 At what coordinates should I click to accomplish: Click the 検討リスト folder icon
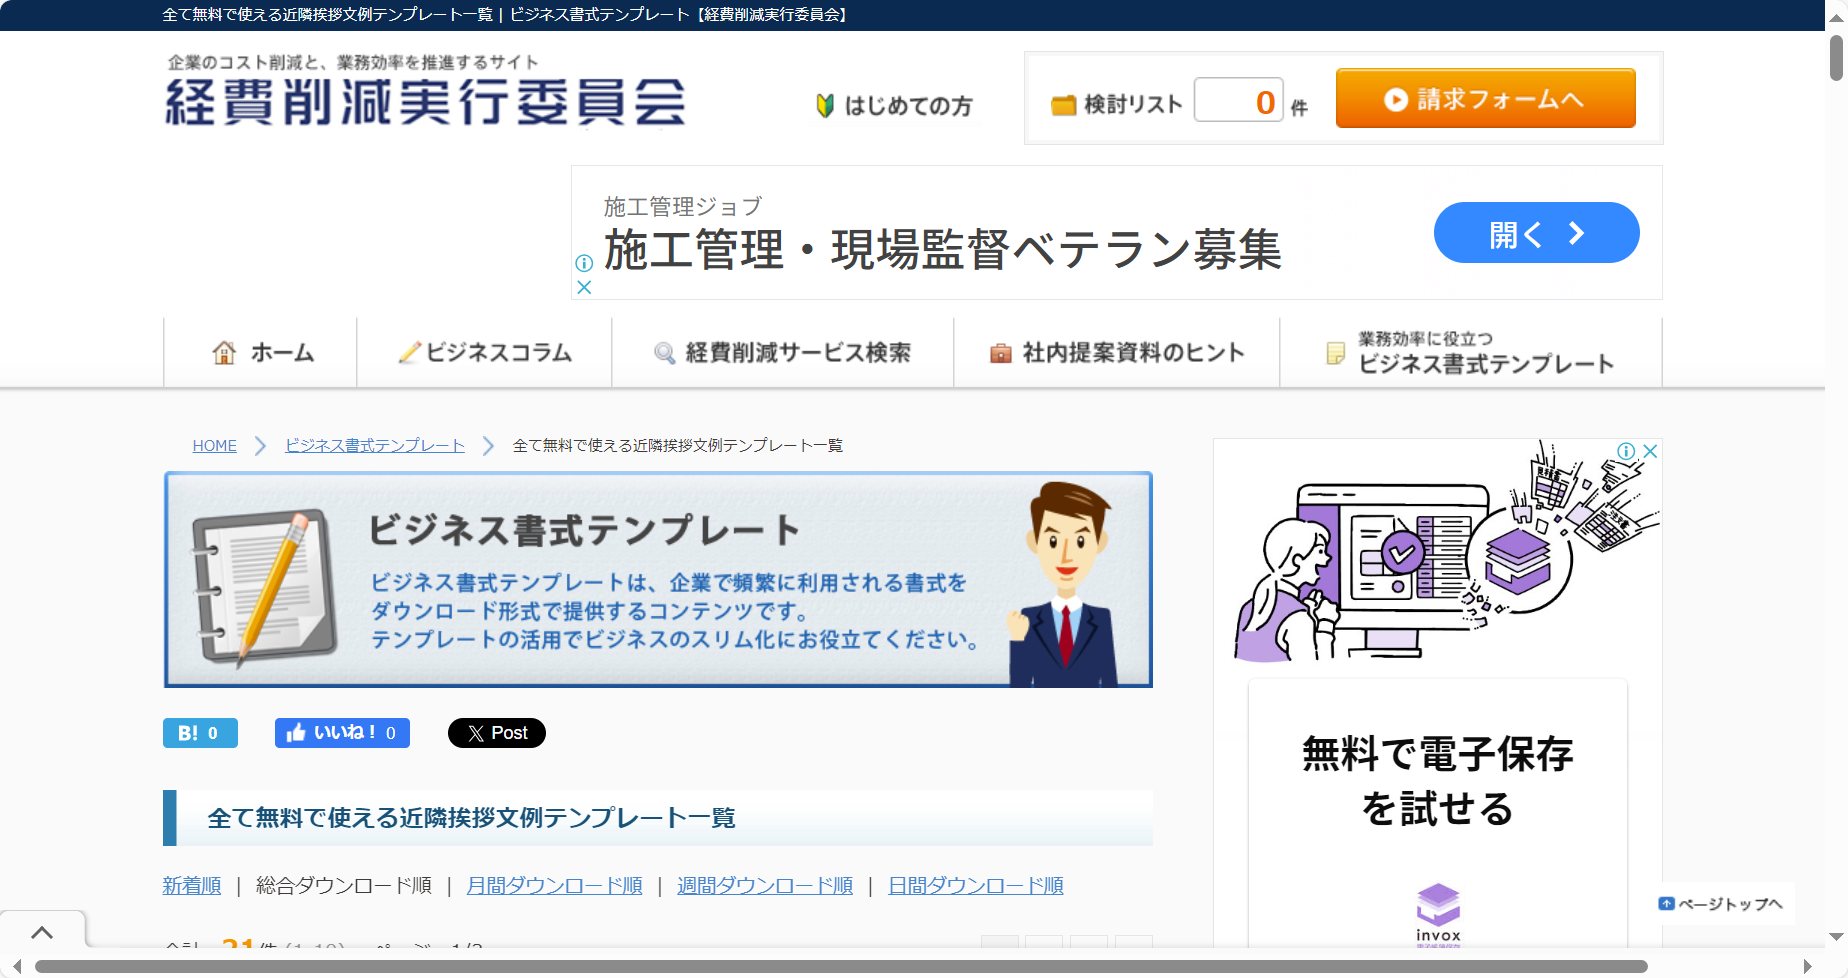coord(1063,105)
